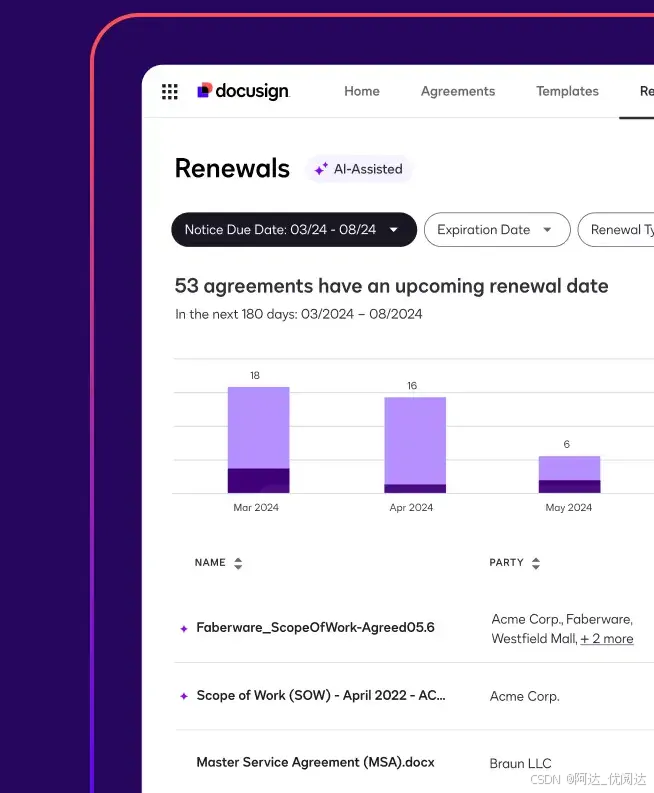Image resolution: width=654 pixels, height=793 pixels.
Task: Expand the Expiration Date filter dropdown
Action: [x=497, y=230]
